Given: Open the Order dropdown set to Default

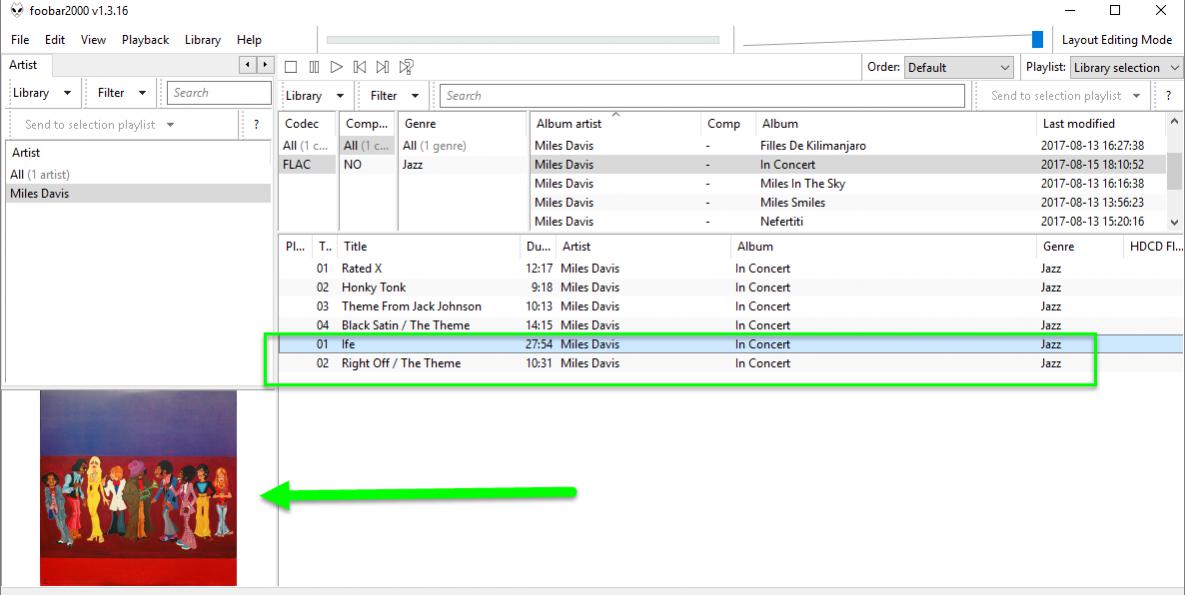Looking at the screenshot, I should click(x=958, y=68).
